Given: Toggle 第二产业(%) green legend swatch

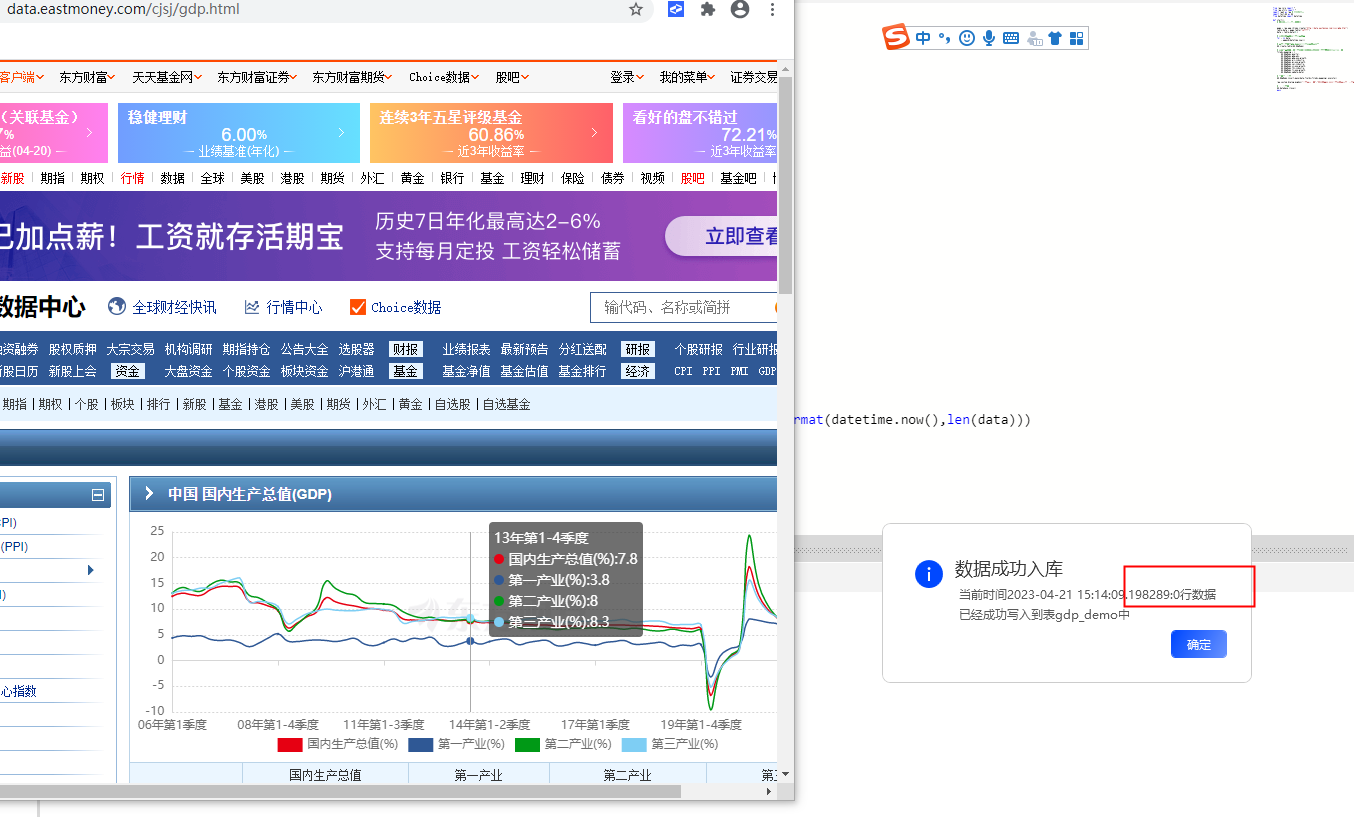Looking at the screenshot, I should 528,744.
